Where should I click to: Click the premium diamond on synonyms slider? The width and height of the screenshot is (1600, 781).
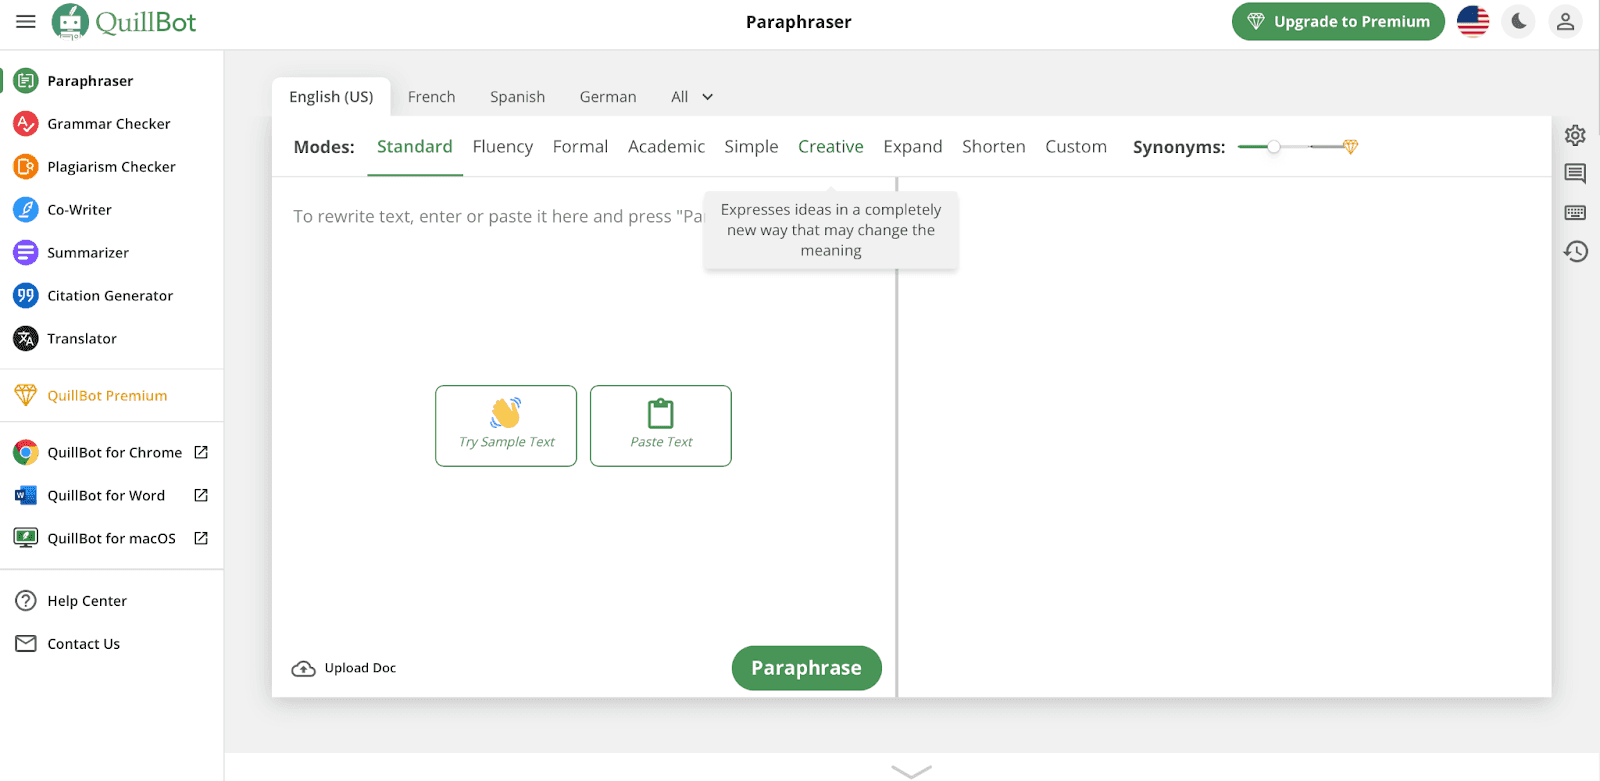(1350, 147)
